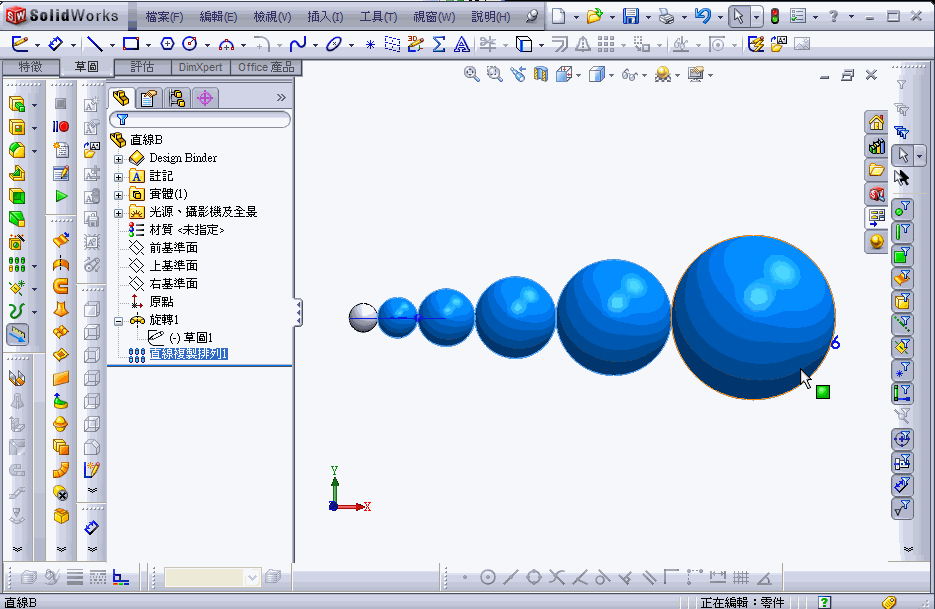Screen dimensions: 935x609
Task: Open the 檔案(F) menu
Action: [x=165, y=17]
